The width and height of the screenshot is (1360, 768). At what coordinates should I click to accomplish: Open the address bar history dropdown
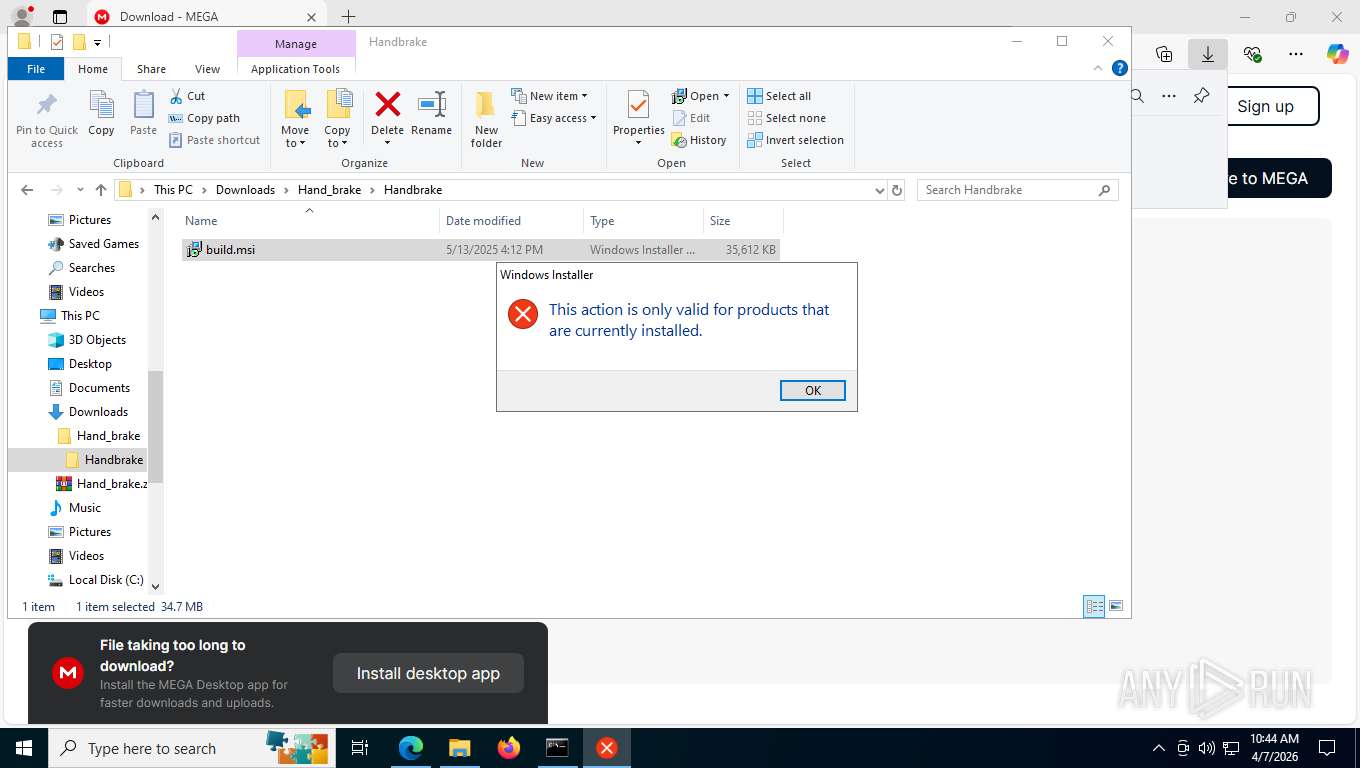coord(879,190)
